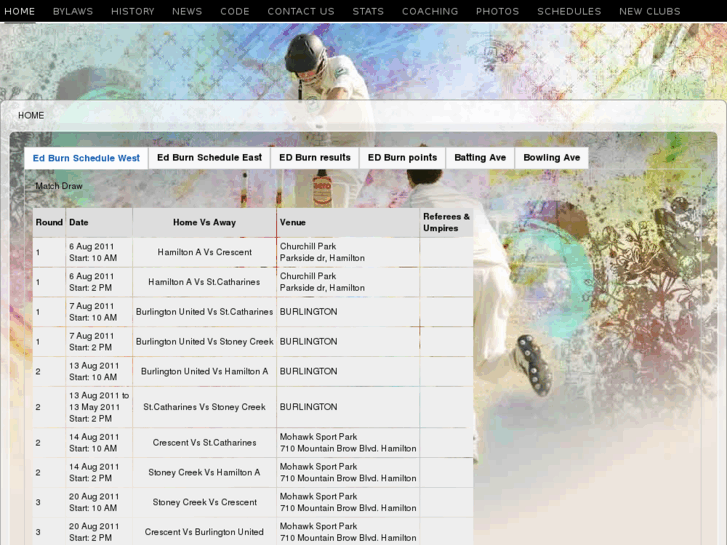The width and height of the screenshot is (727, 545).
Task: Click CONTACT US in the navigation bar
Action: 301,11
